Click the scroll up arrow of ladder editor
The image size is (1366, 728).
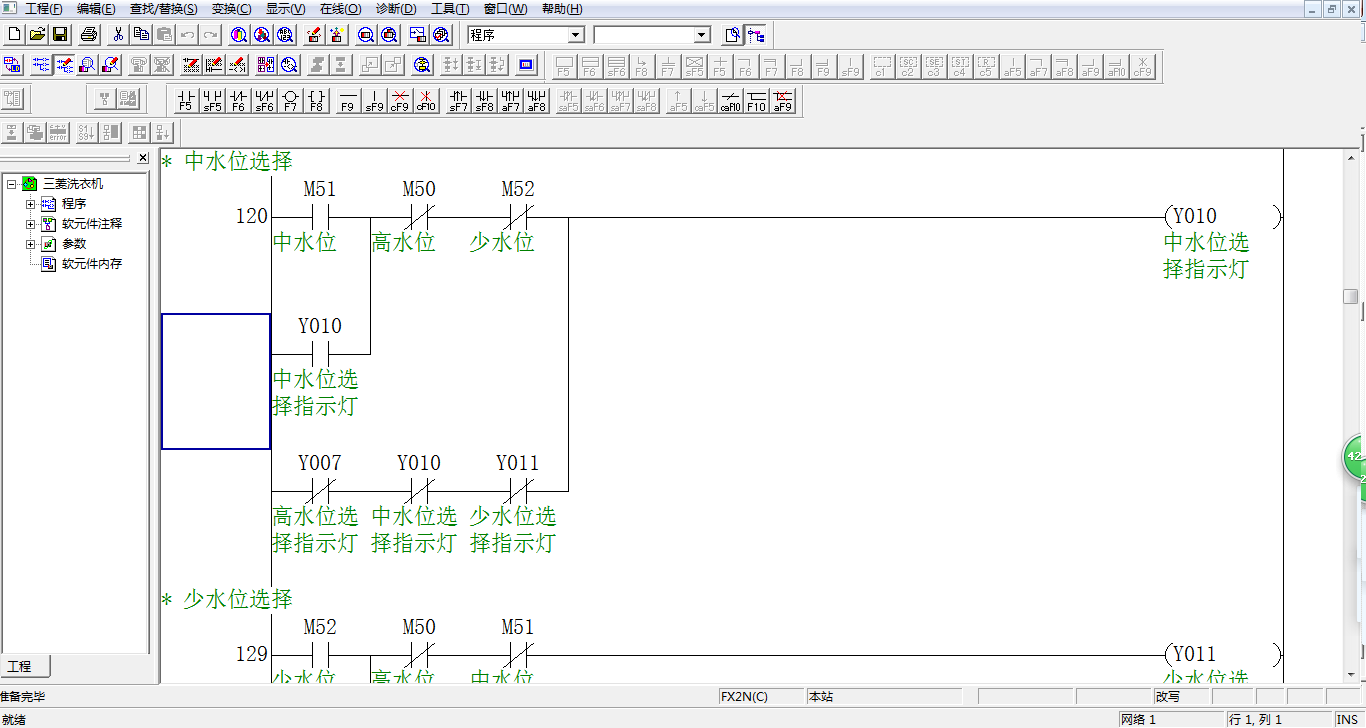click(x=1350, y=156)
